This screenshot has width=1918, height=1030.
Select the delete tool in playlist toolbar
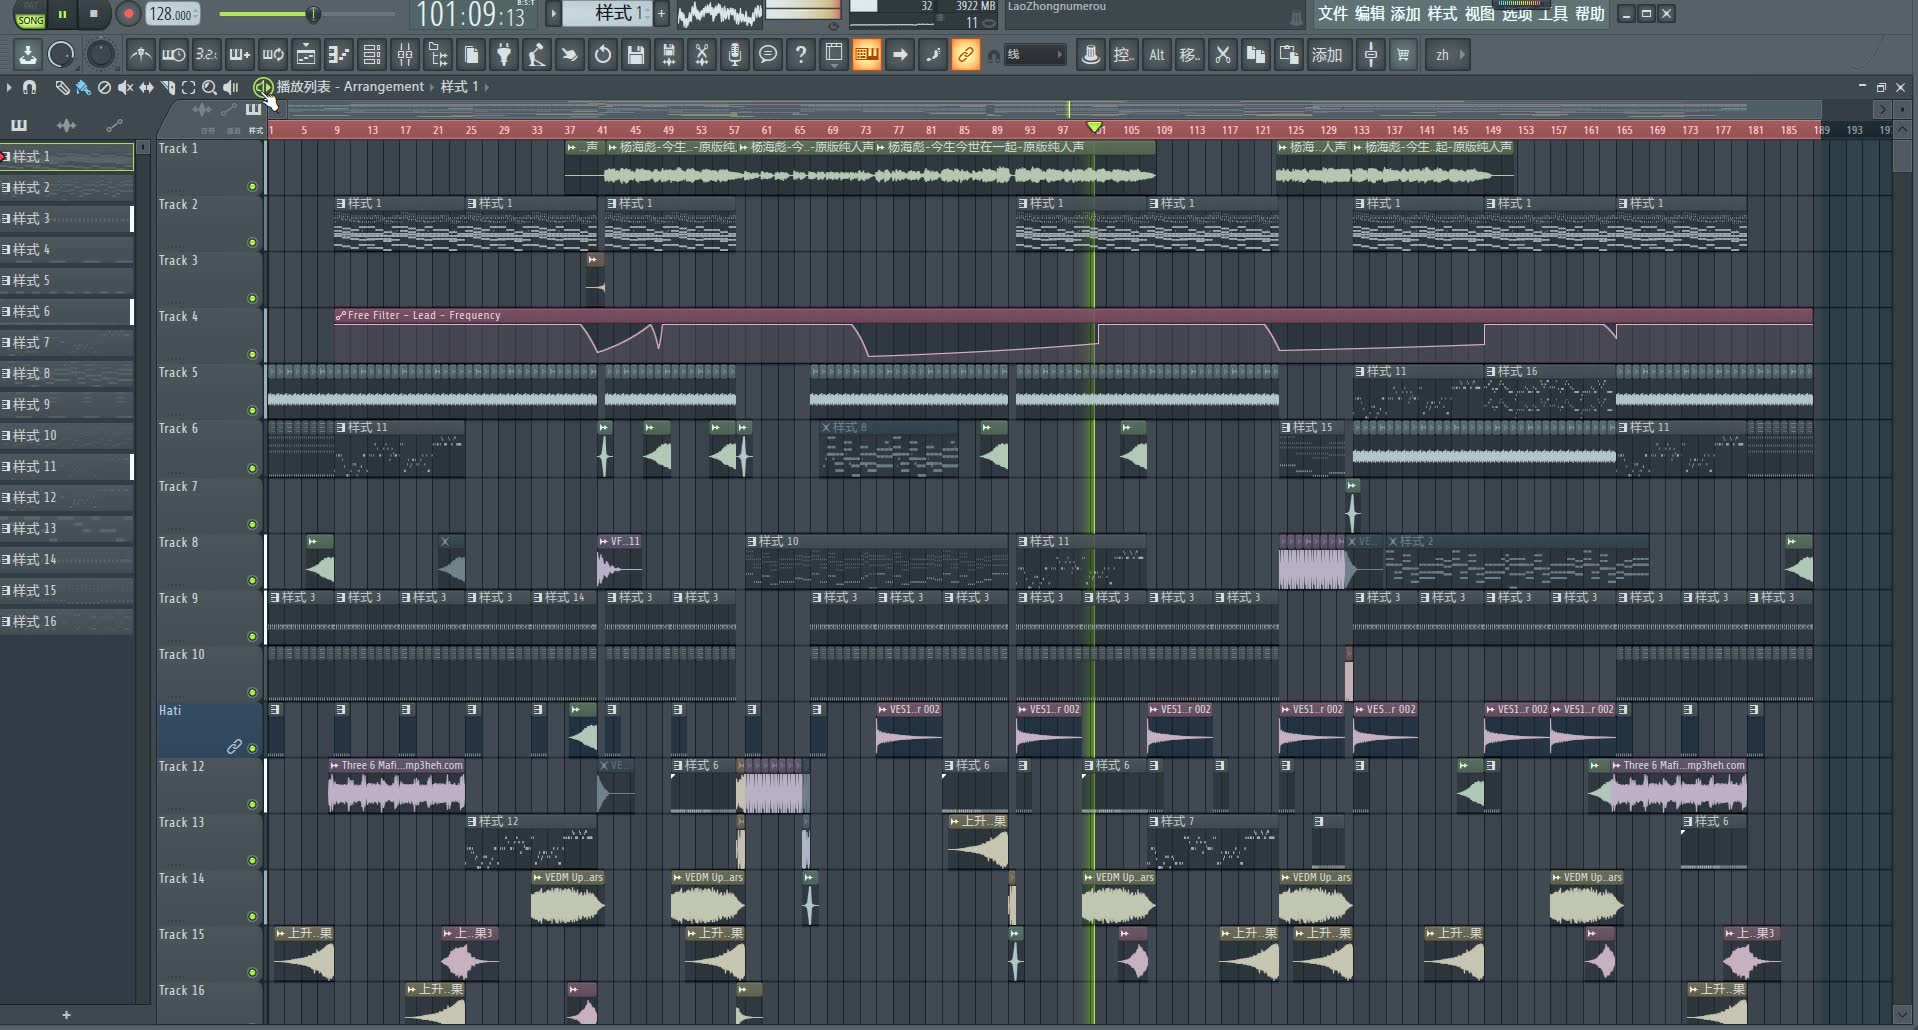point(104,87)
